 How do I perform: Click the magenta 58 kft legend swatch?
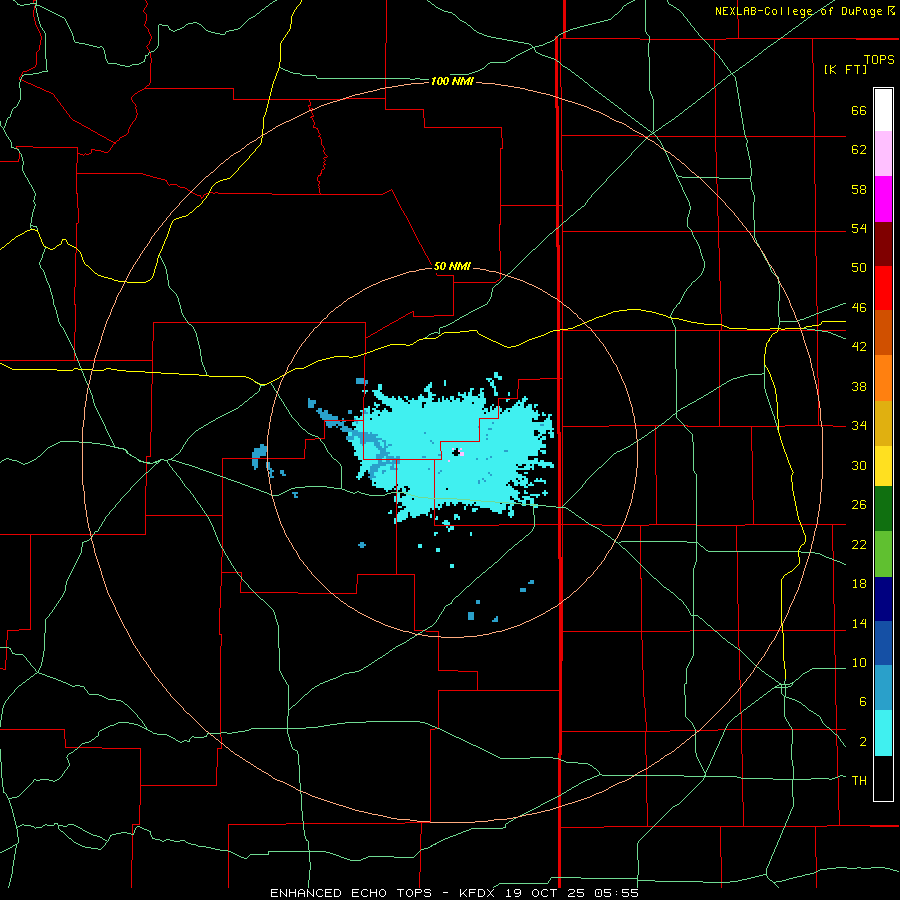click(883, 199)
